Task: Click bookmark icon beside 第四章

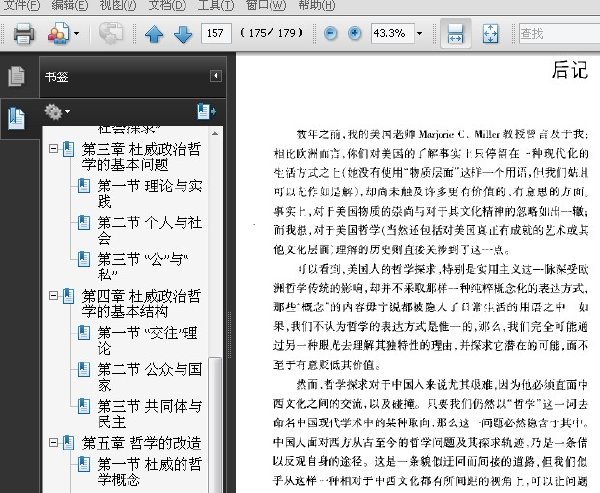Action: coord(68,296)
